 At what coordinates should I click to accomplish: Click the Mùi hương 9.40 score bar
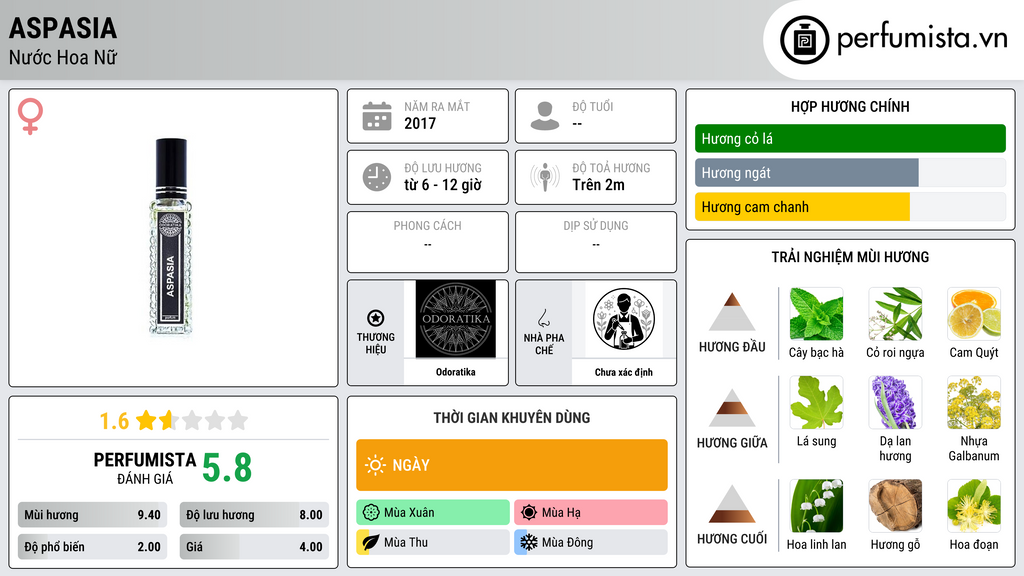coord(93,515)
